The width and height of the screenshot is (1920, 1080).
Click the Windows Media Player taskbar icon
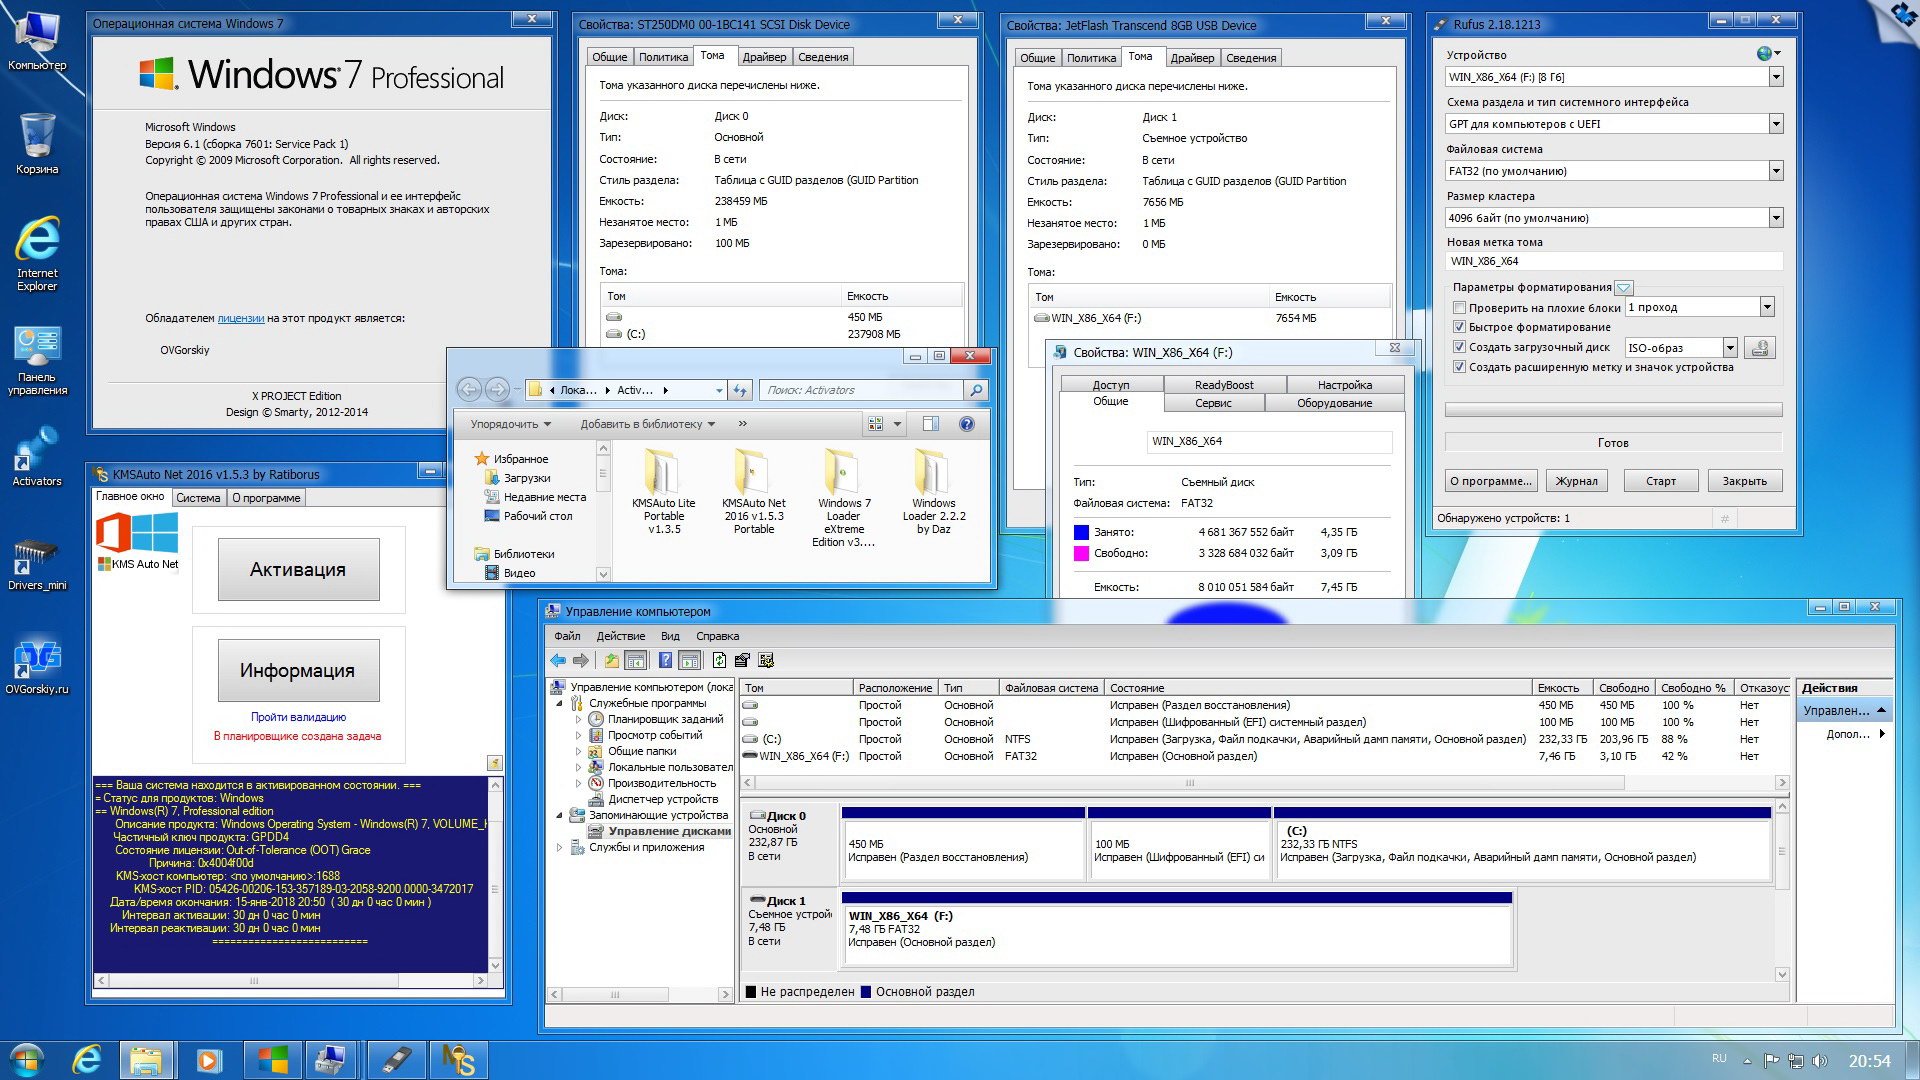[209, 1060]
